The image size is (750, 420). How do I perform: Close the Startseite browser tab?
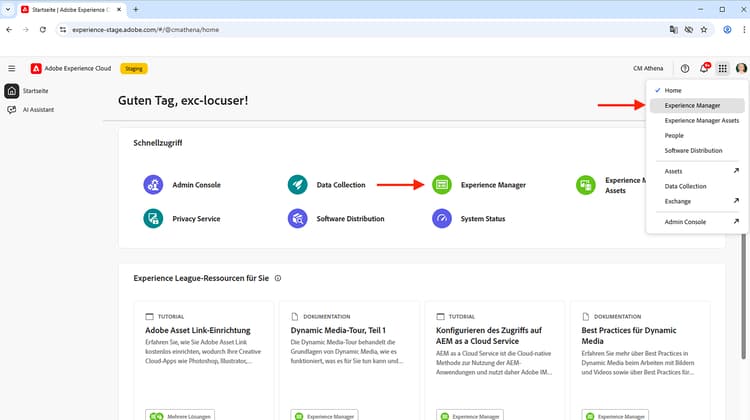pos(119,10)
